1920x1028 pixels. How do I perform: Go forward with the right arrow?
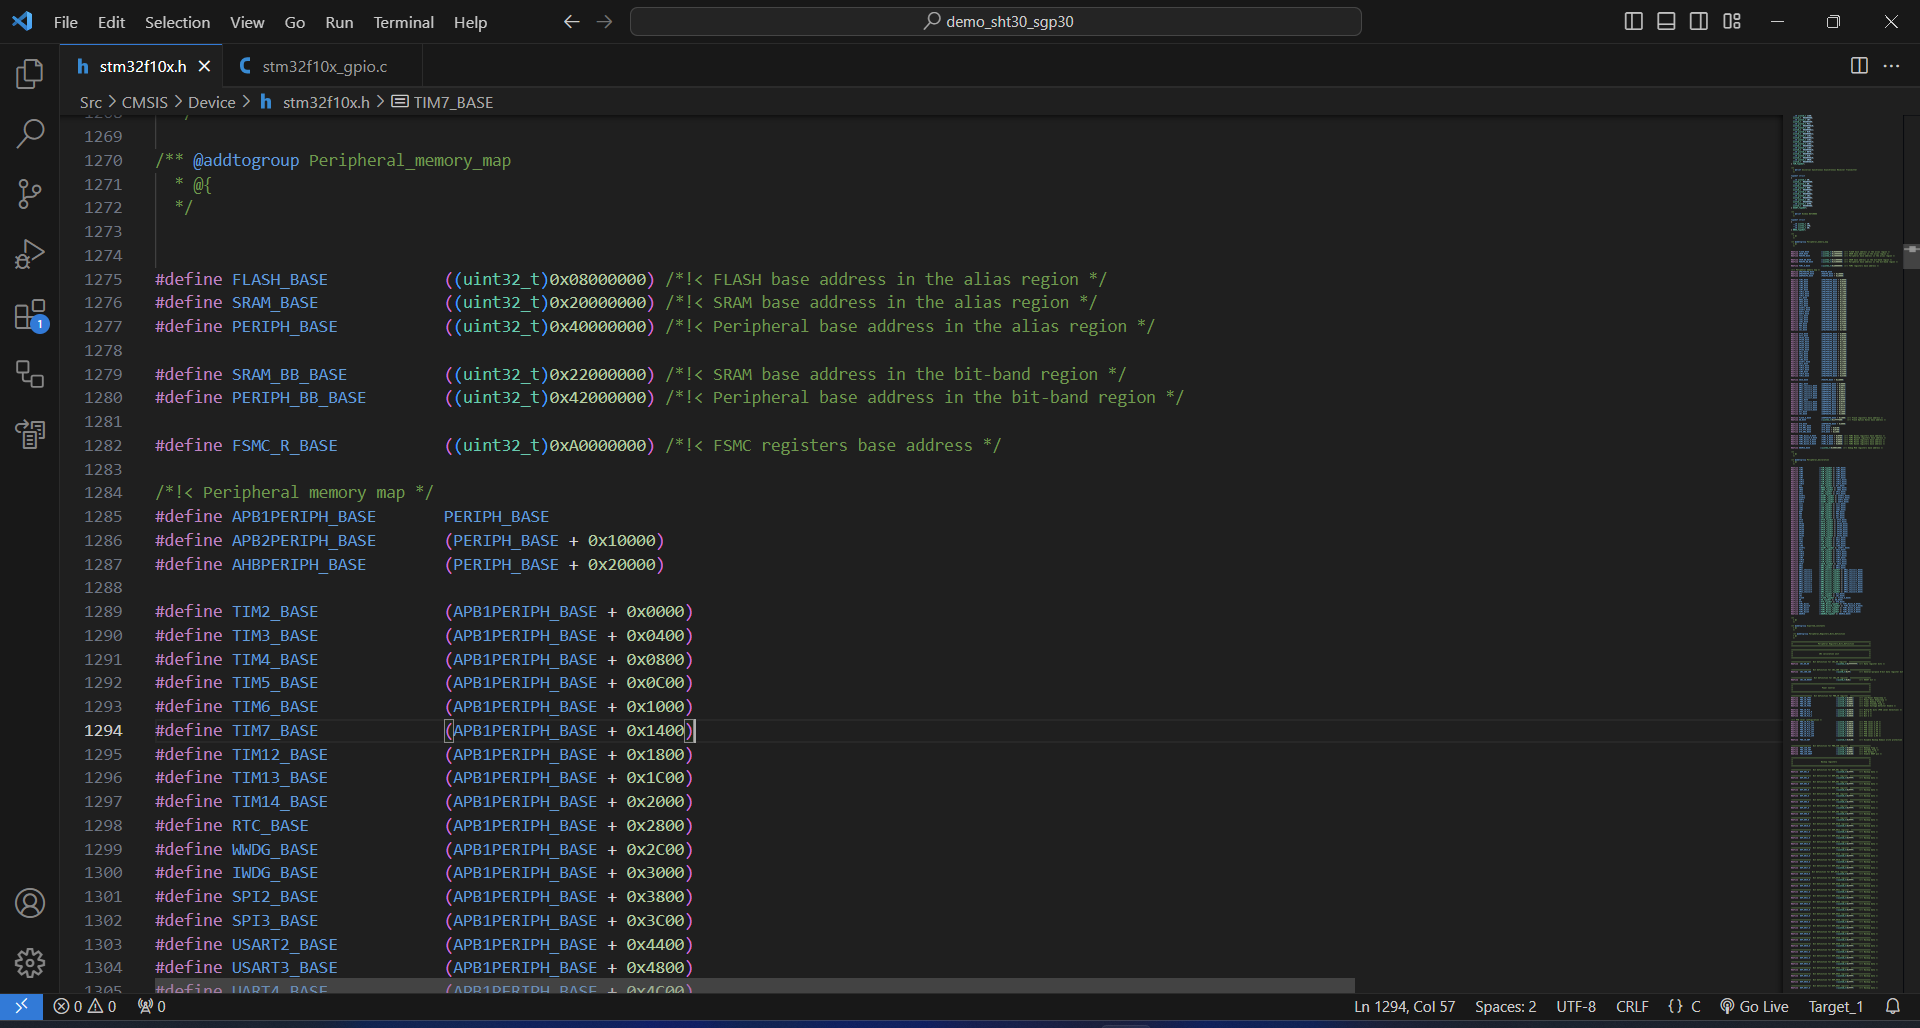coord(604,21)
